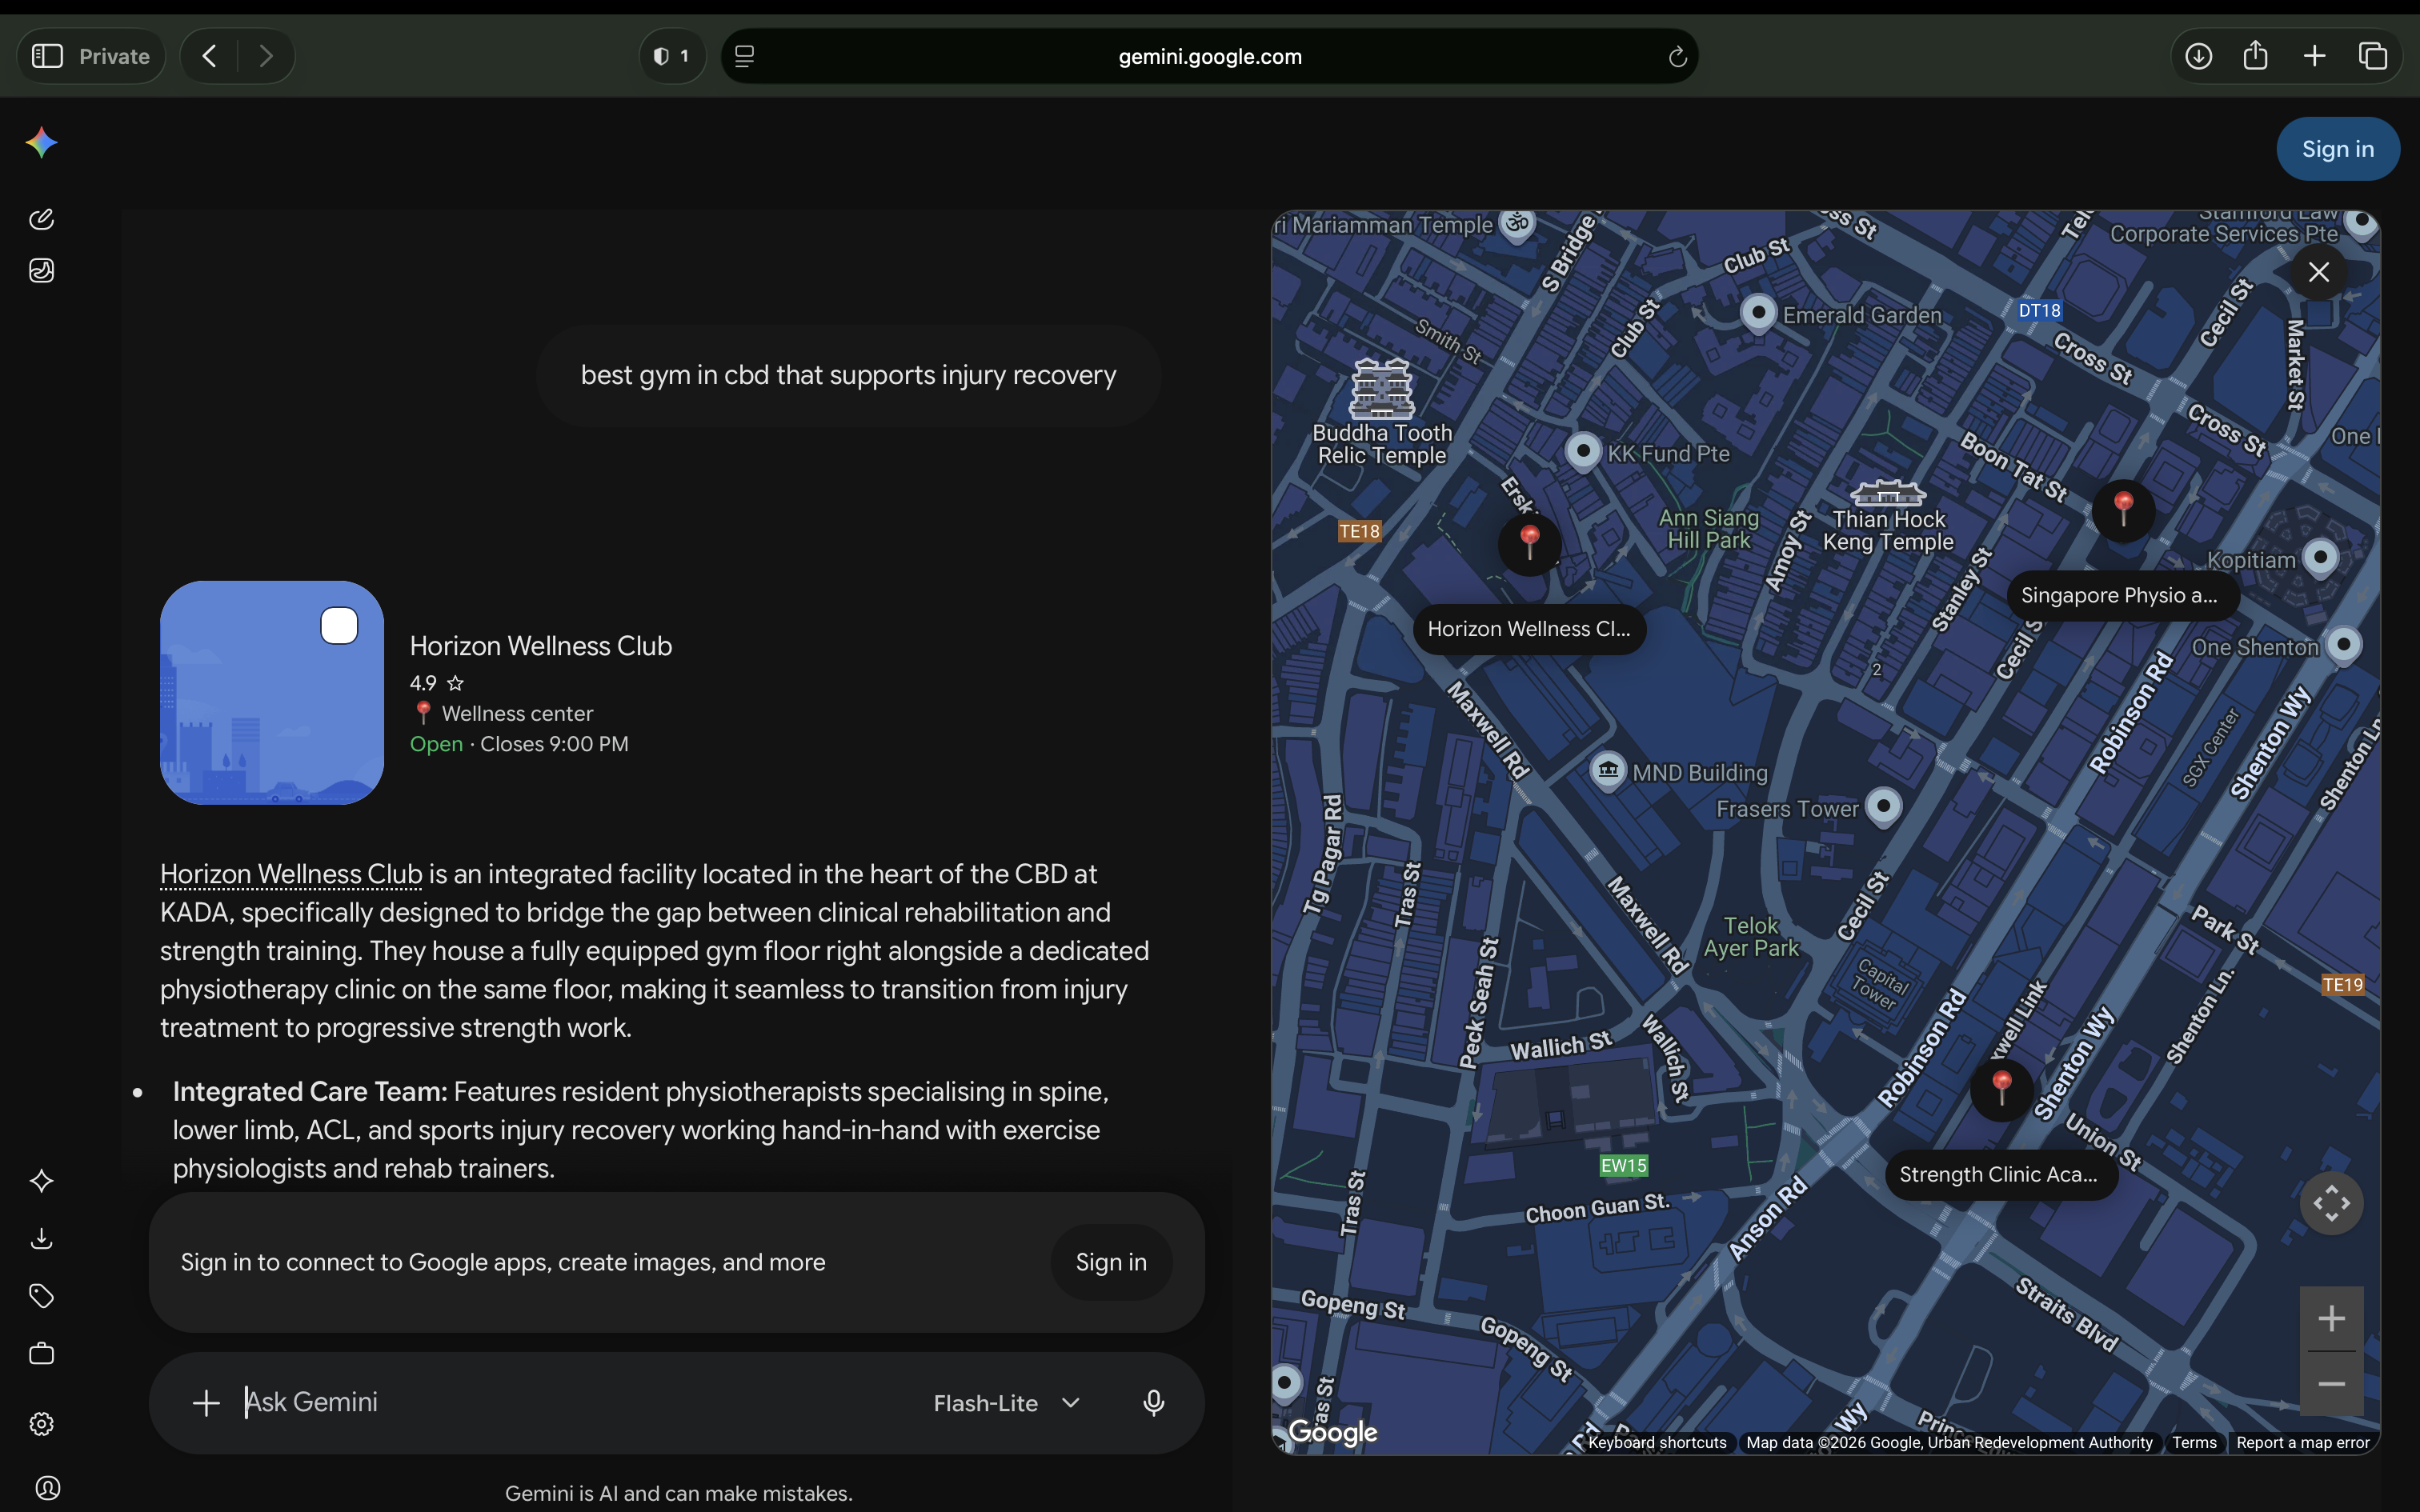Open privacy shield report
This screenshot has width=2420, height=1512.
[x=672, y=56]
